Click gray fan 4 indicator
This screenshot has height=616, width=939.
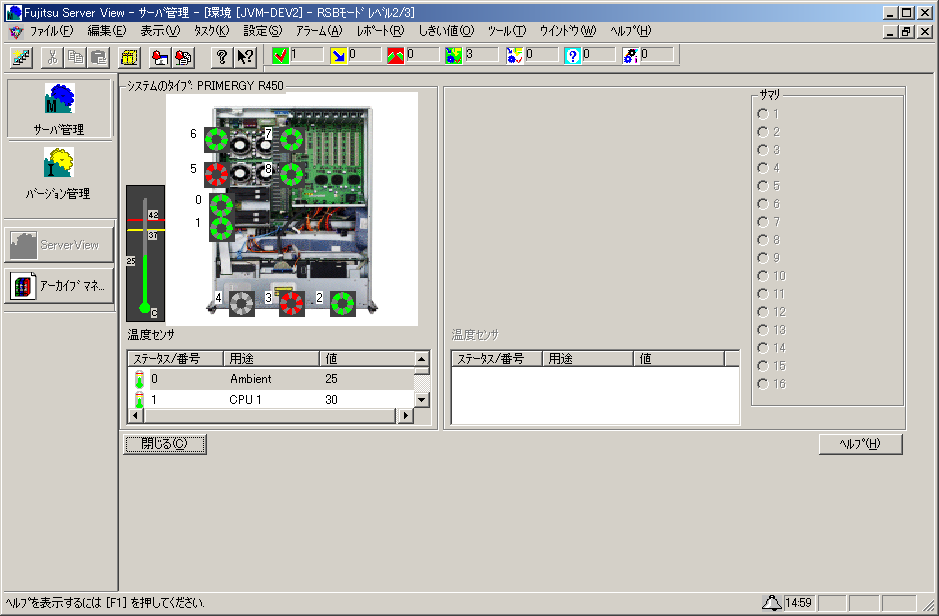[242, 304]
